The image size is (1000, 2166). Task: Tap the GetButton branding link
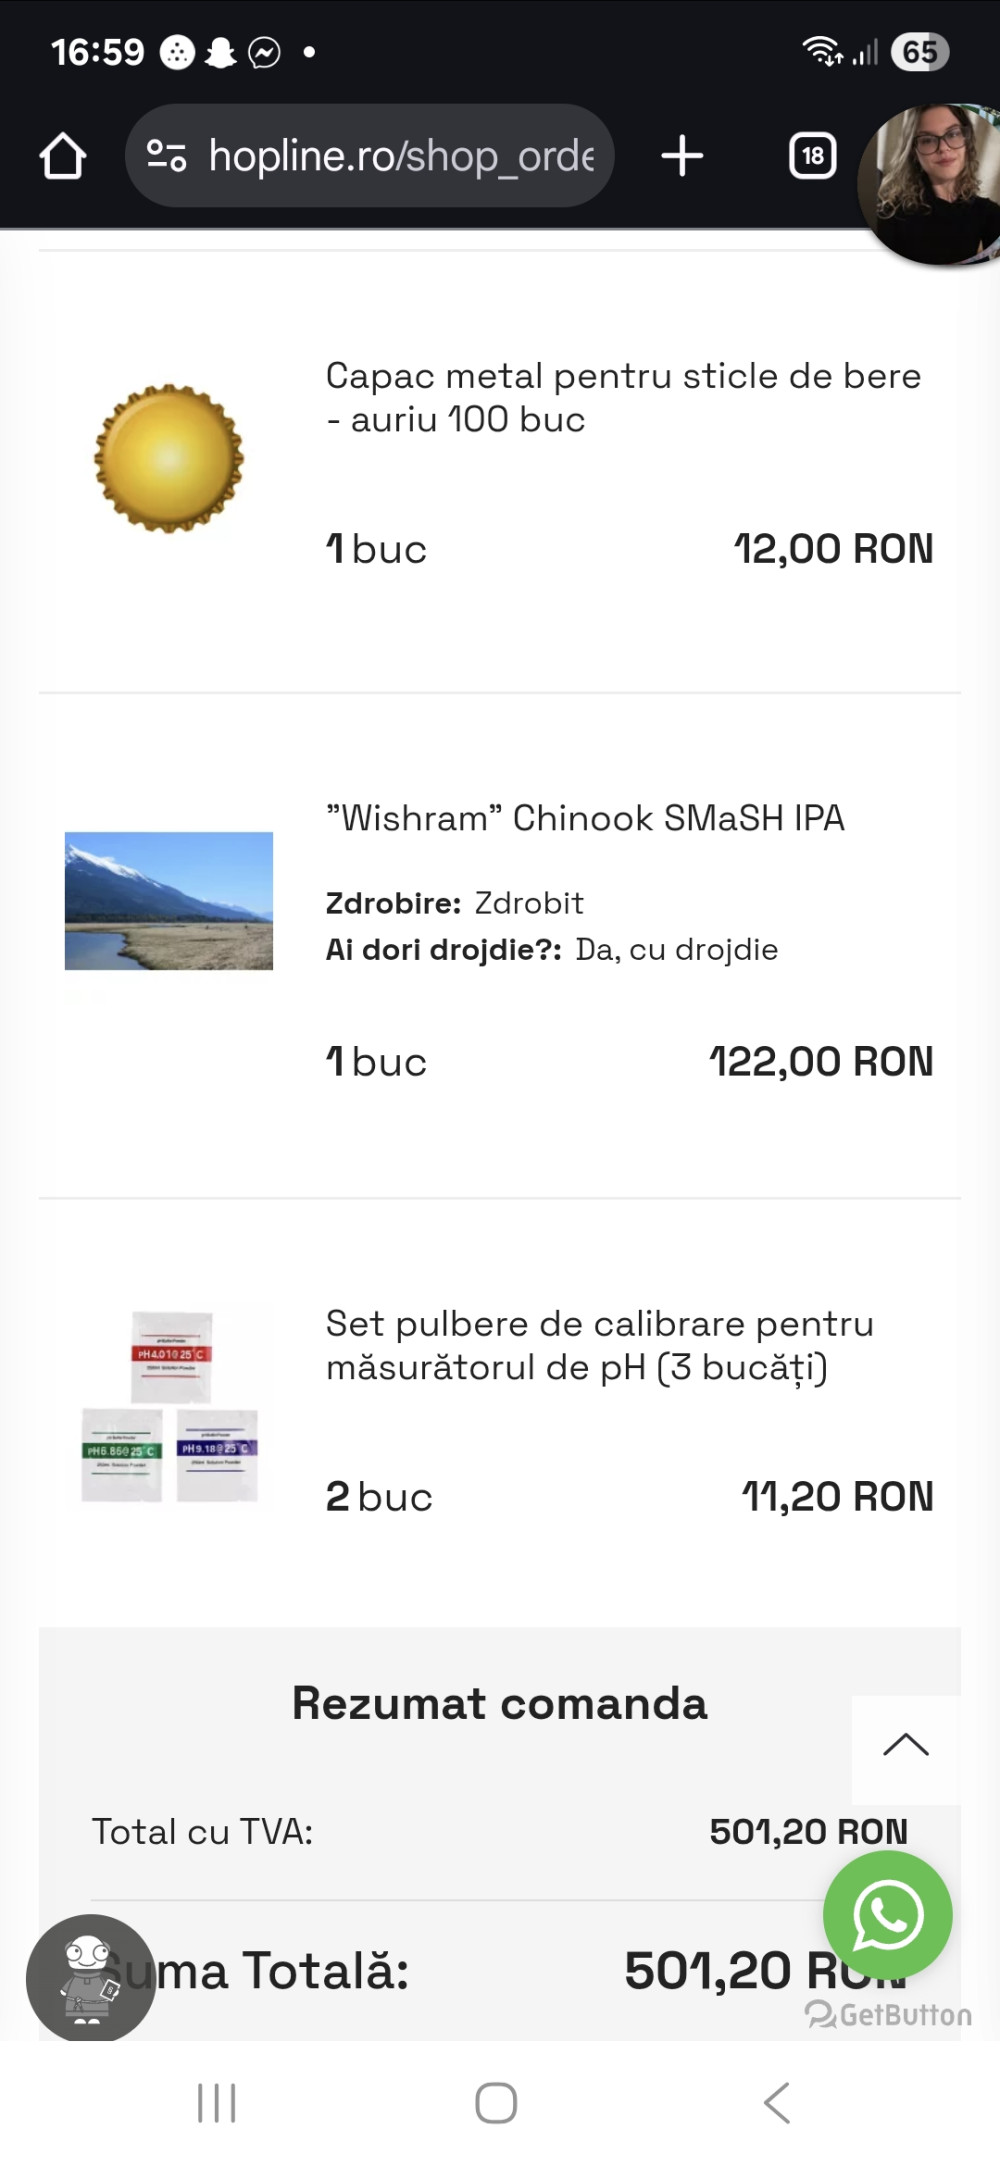coord(889,2014)
